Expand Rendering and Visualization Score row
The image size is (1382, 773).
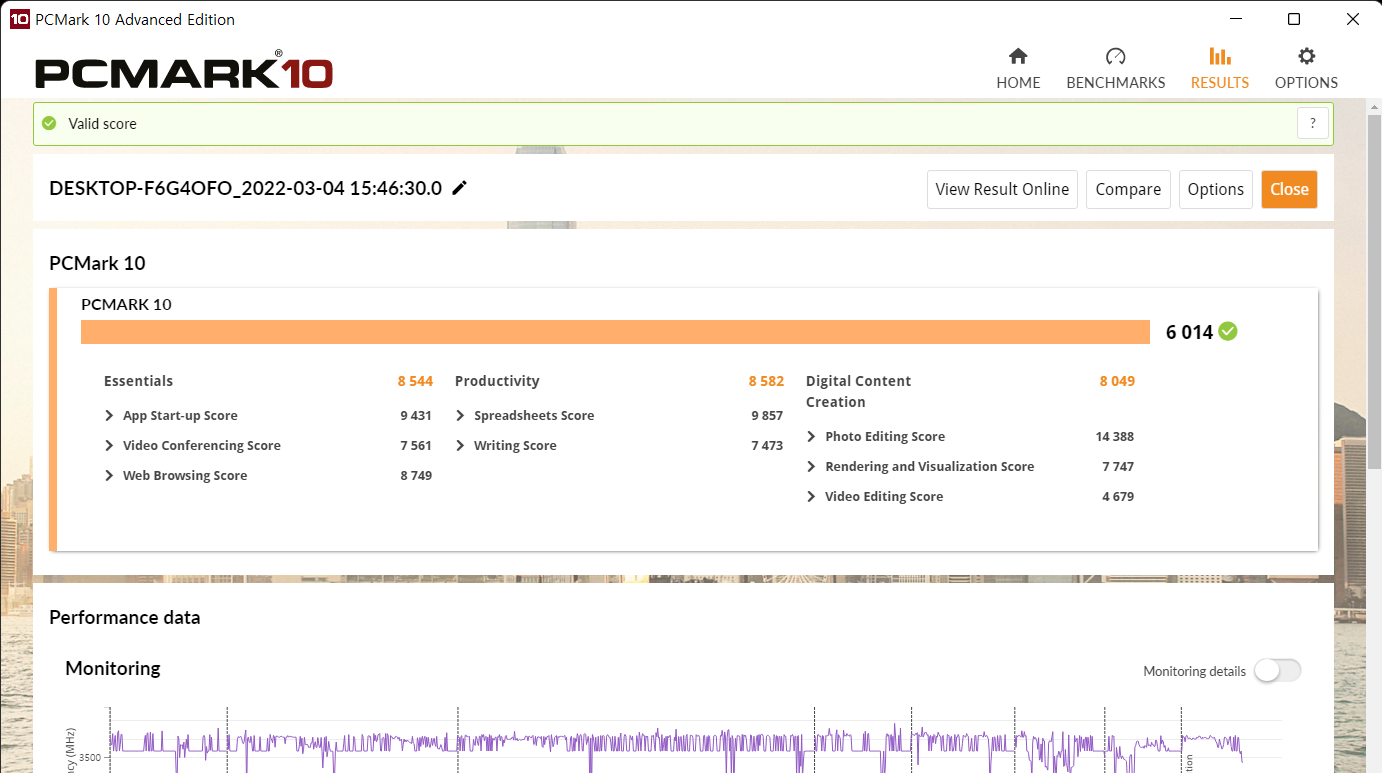click(x=812, y=467)
